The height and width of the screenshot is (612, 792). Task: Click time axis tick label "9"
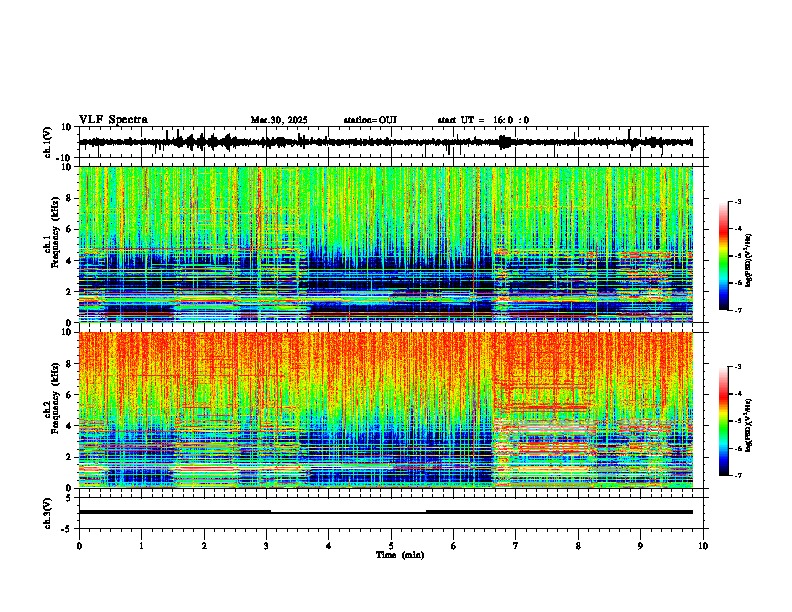pyautogui.click(x=640, y=546)
